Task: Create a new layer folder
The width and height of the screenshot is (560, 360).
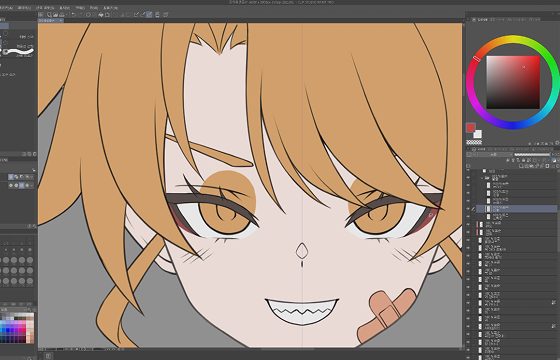Action: (x=531, y=166)
